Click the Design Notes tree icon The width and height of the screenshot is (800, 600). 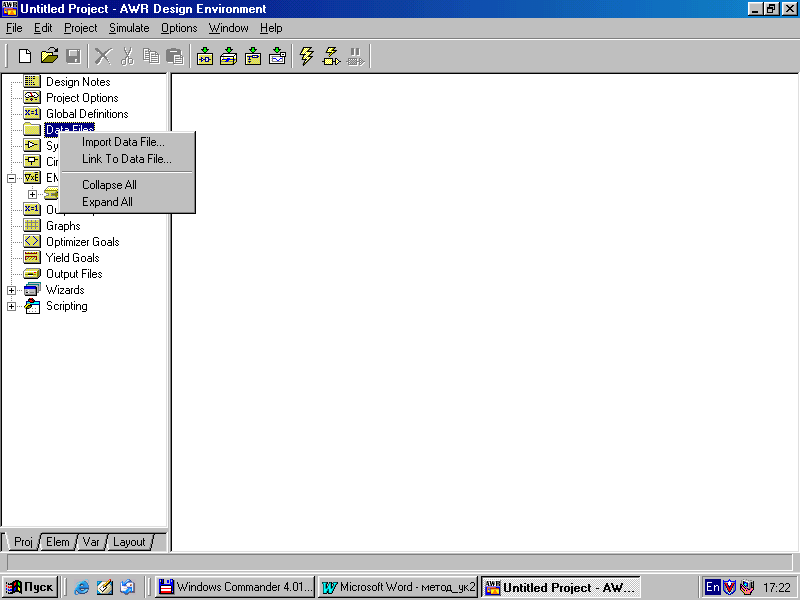(32, 81)
